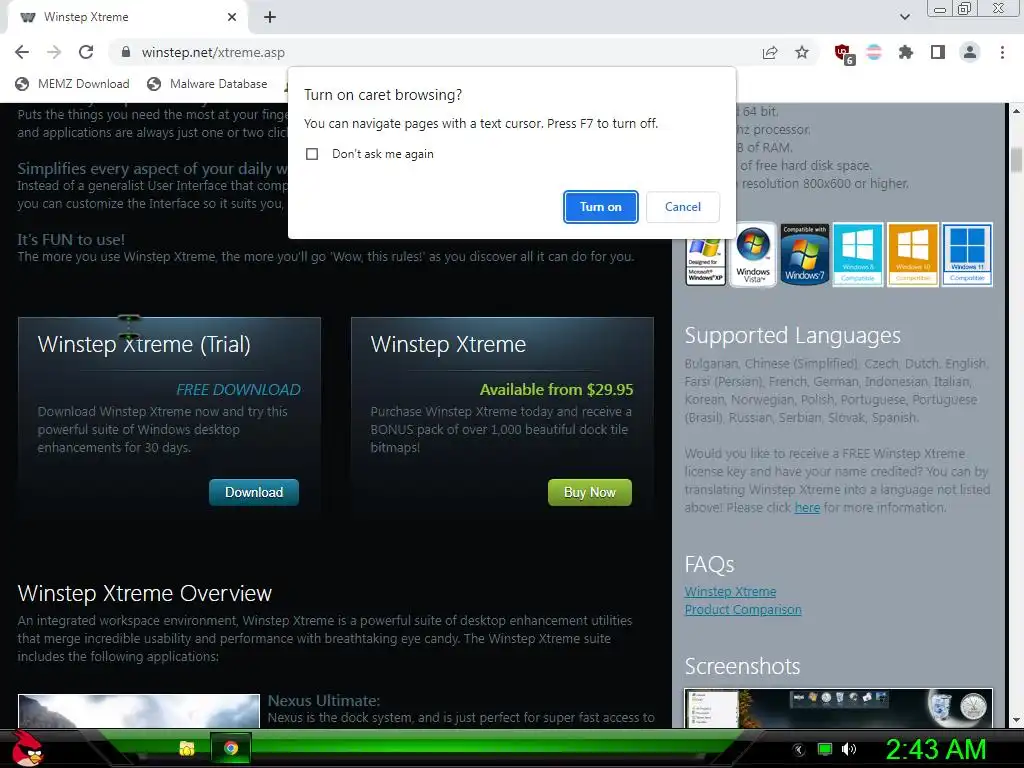Viewport: 1024px width, 768px height.
Task: Reload the page with refresh icon
Action: point(86,52)
